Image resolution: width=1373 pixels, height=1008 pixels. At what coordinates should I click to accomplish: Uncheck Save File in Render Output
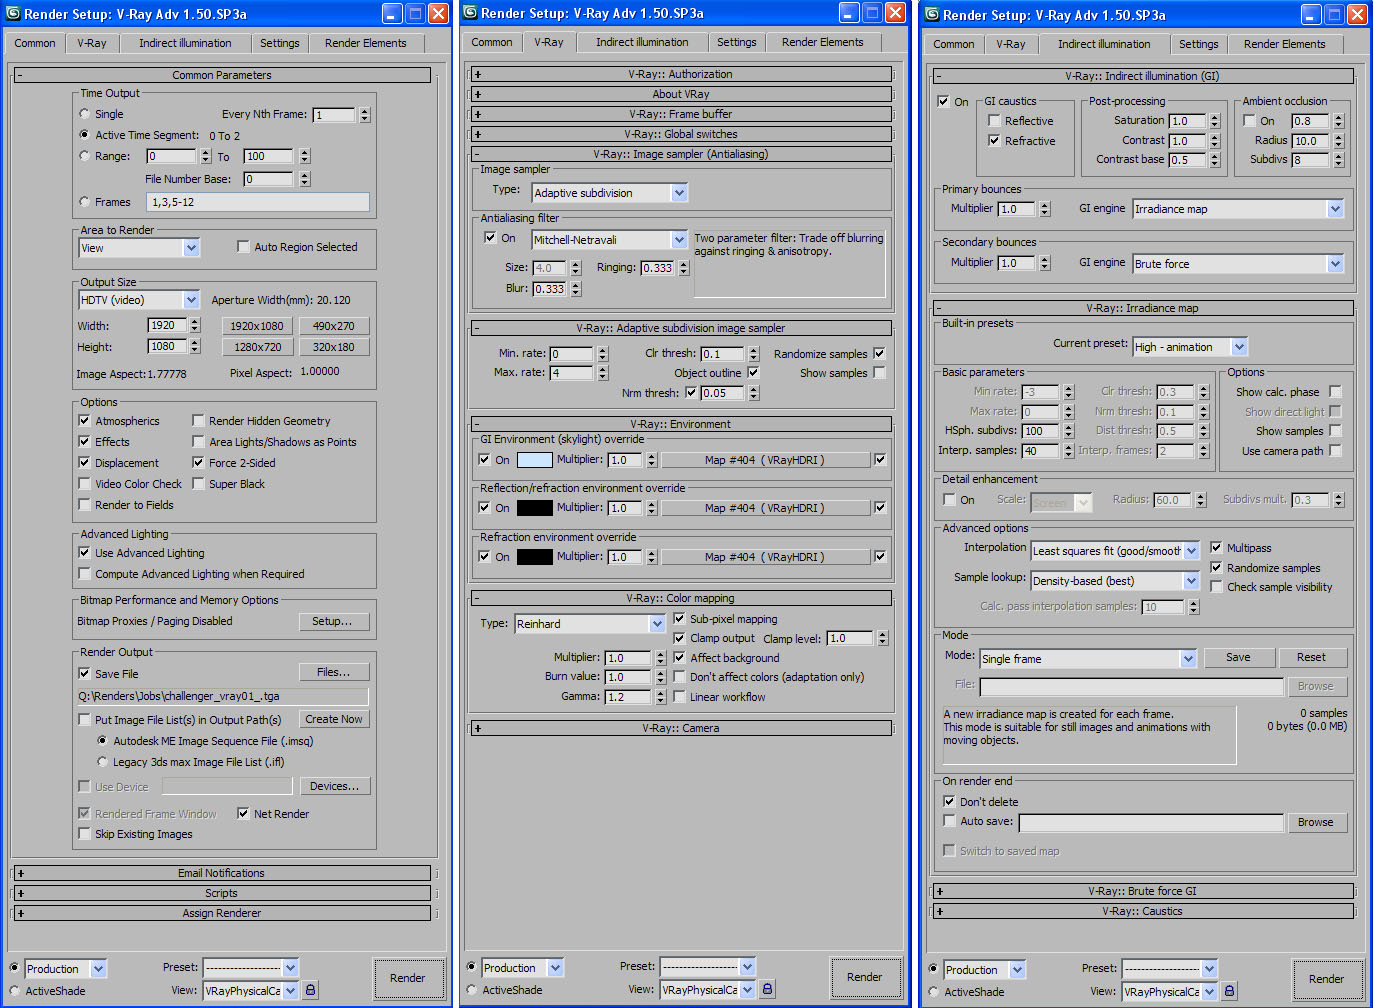[85, 674]
